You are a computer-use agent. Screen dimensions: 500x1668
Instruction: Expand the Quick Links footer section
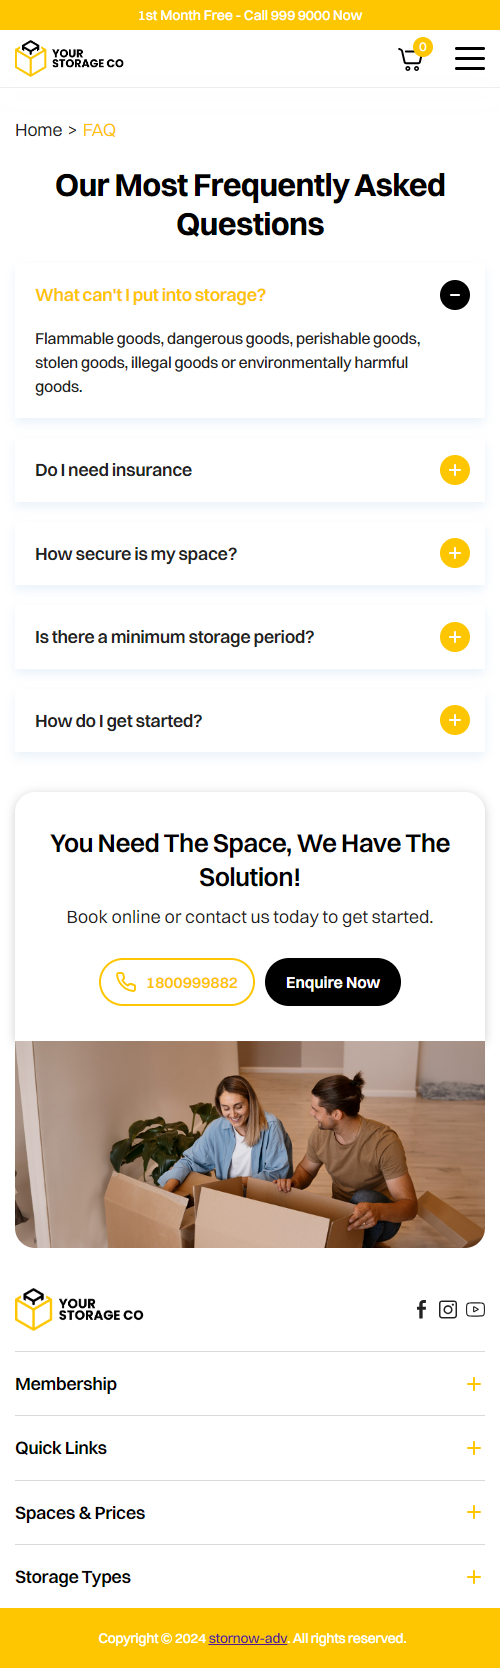point(250,1448)
